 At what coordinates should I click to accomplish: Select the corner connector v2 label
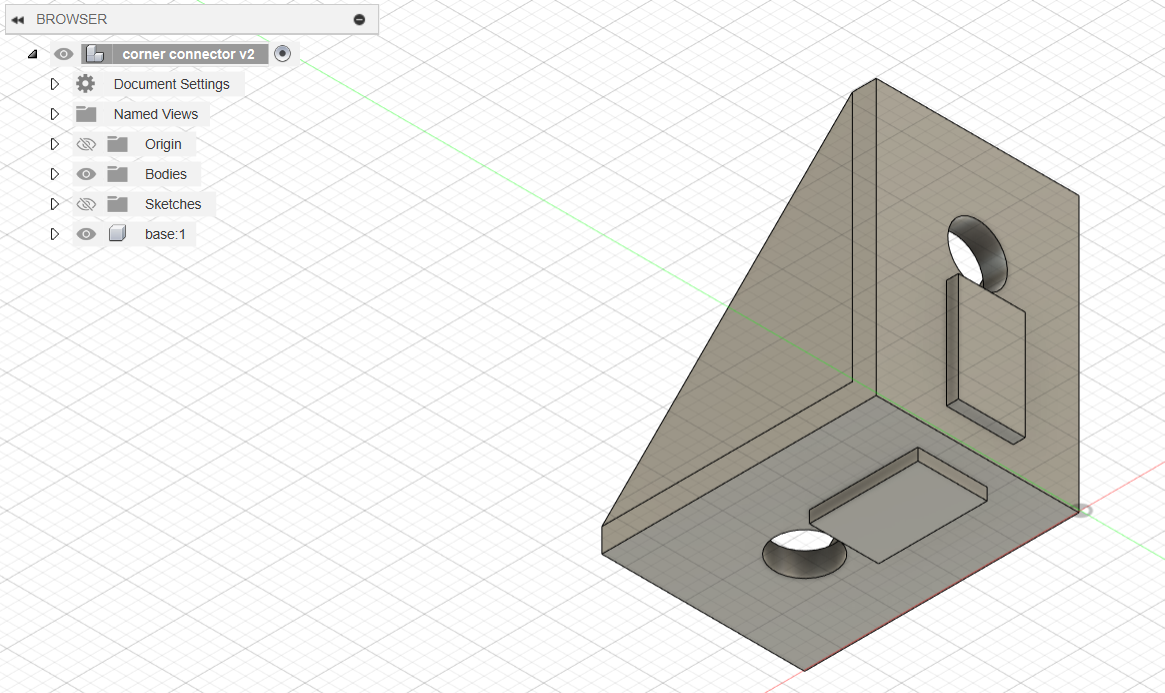point(189,54)
